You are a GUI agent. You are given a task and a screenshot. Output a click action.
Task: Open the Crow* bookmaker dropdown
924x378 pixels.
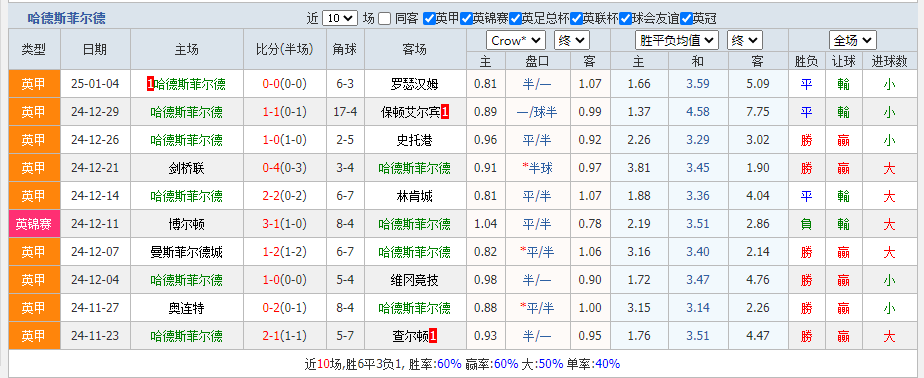516,41
